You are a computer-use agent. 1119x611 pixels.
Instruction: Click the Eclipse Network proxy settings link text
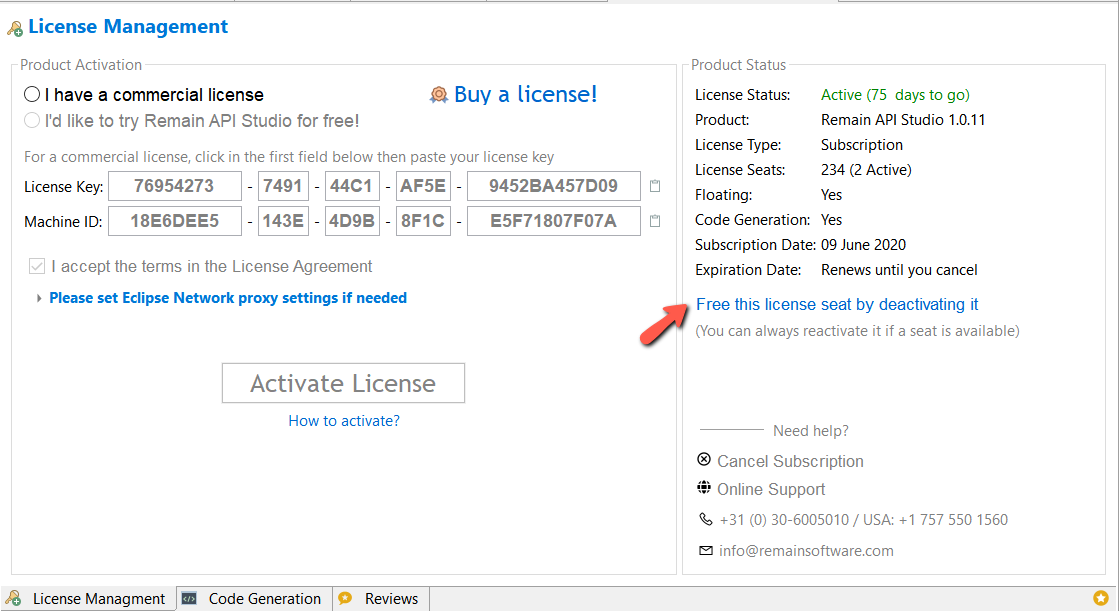coord(228,298)
